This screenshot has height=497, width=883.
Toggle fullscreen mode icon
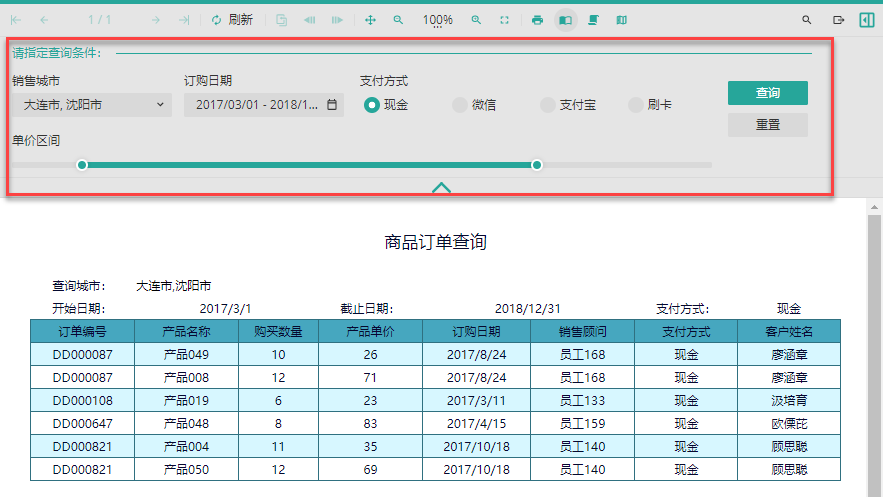tap(505, 20)
